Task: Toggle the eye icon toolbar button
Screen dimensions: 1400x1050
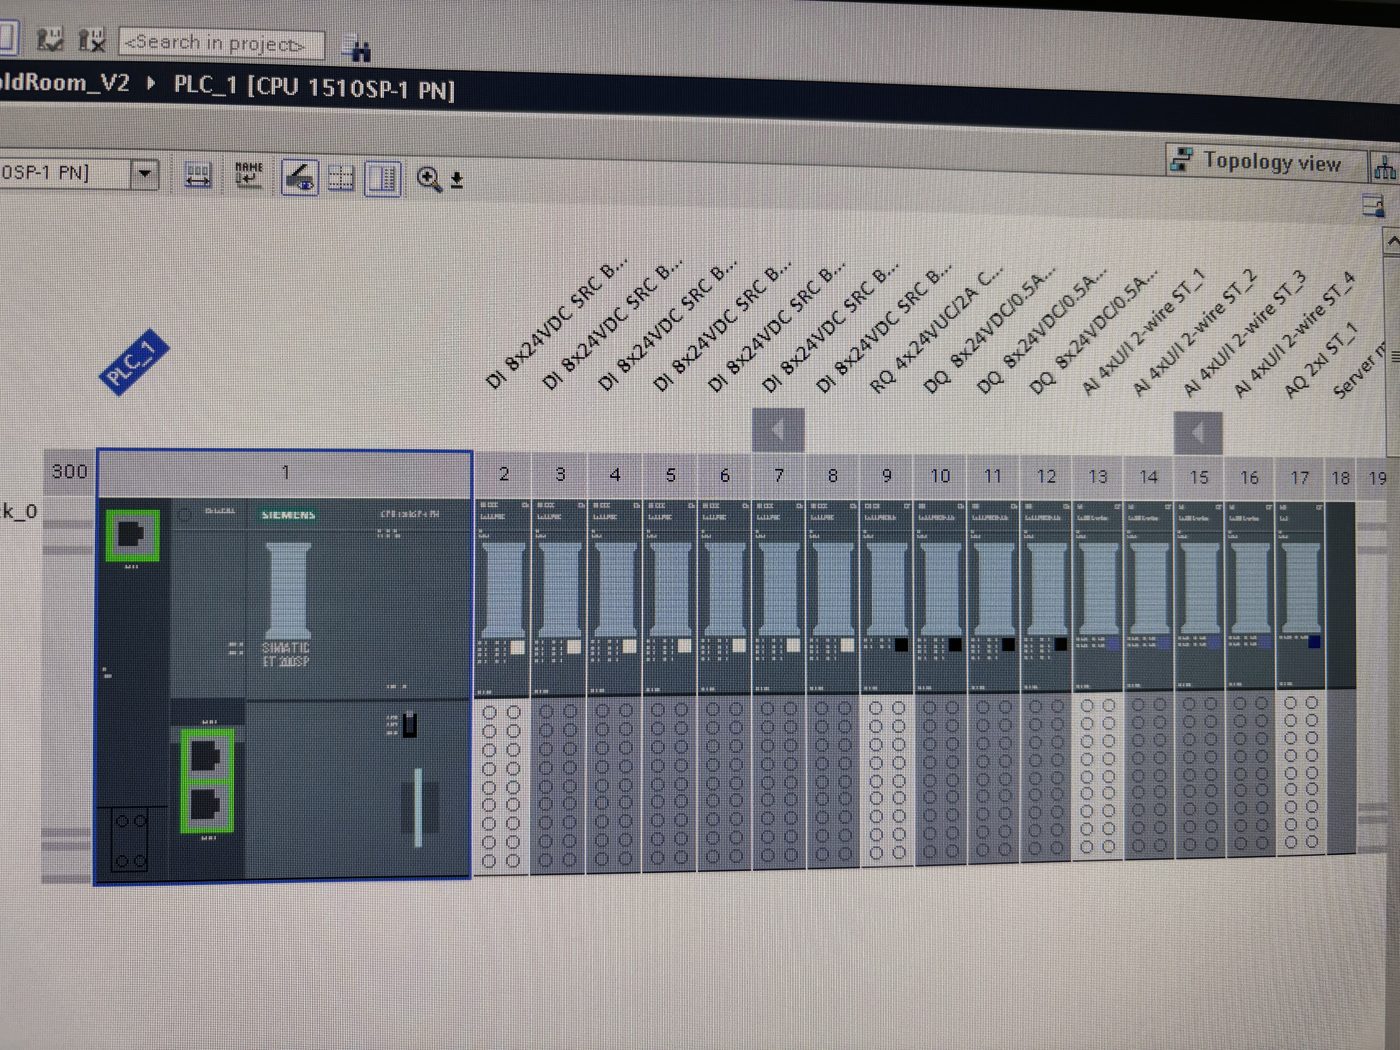Action: pyautogui.click(x=299, y=177)
